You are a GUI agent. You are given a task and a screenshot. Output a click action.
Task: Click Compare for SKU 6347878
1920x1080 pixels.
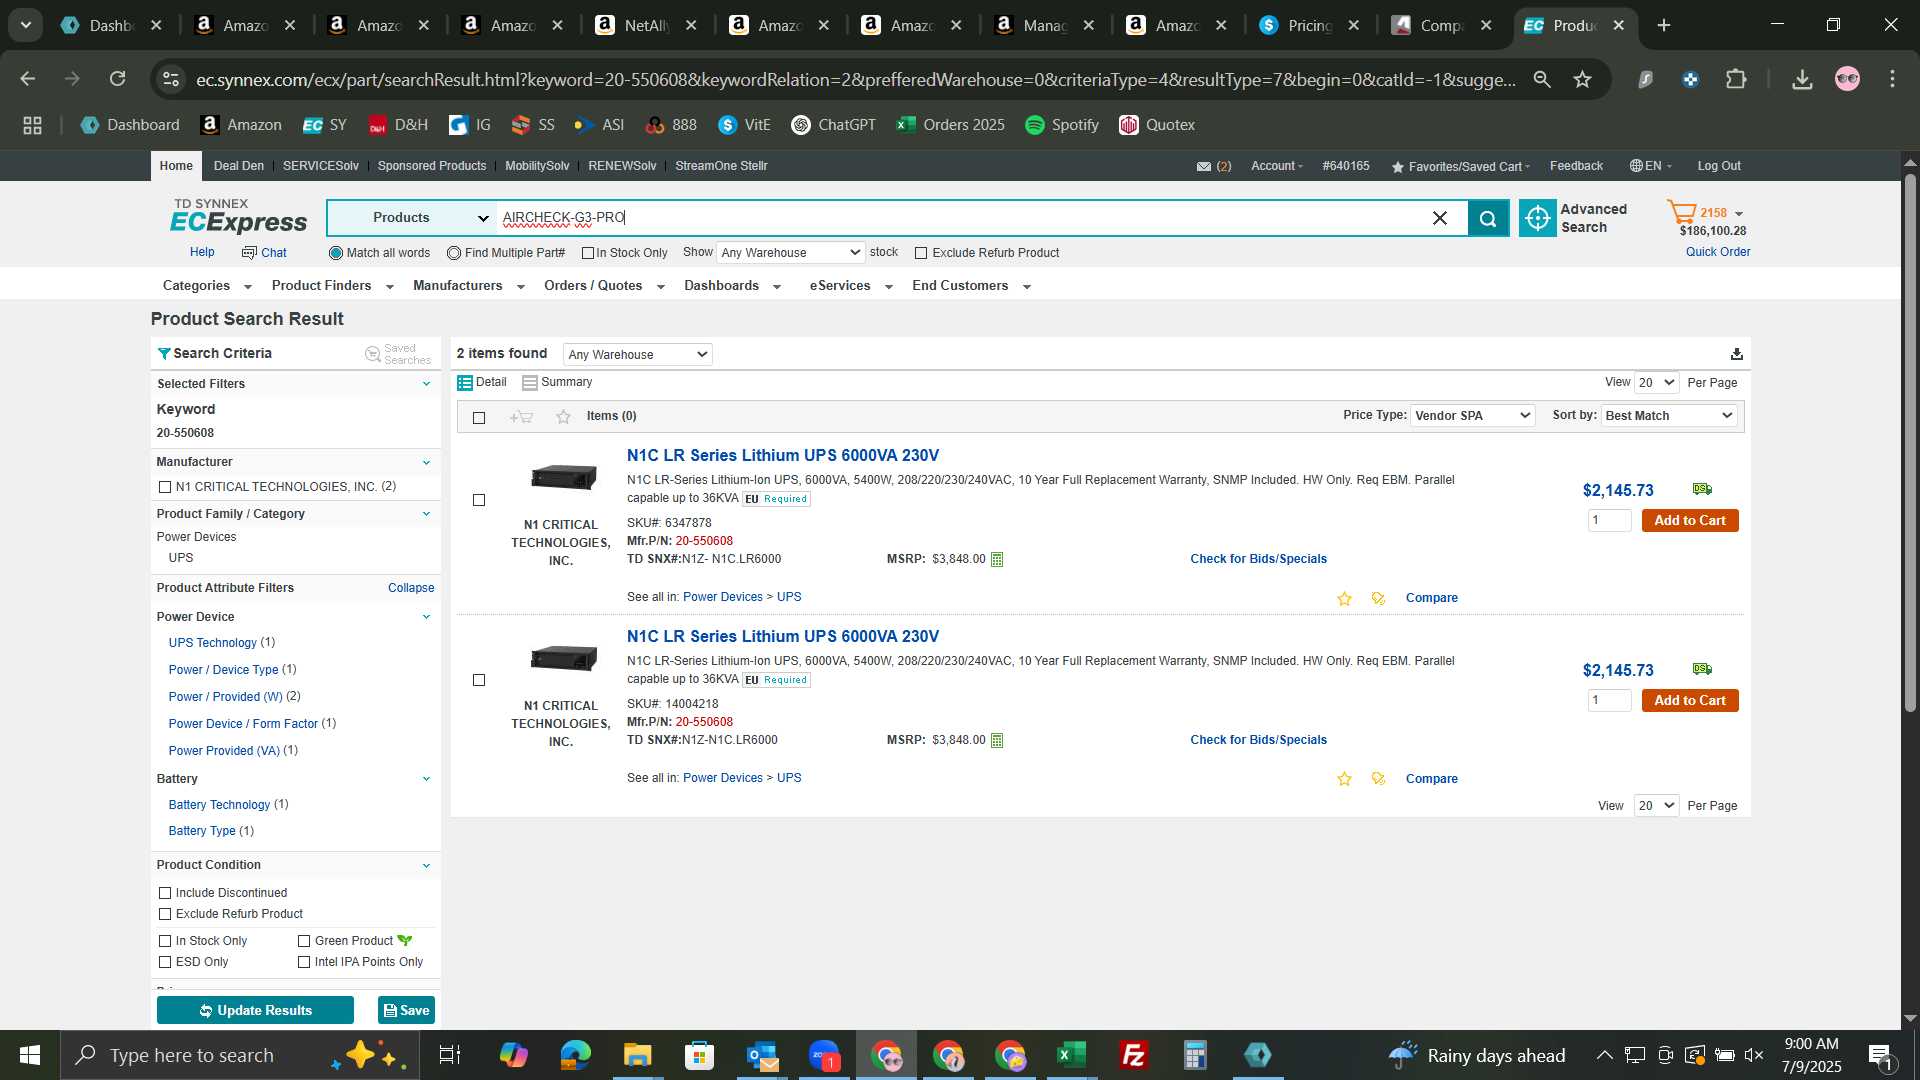(x=1431, y=599)
